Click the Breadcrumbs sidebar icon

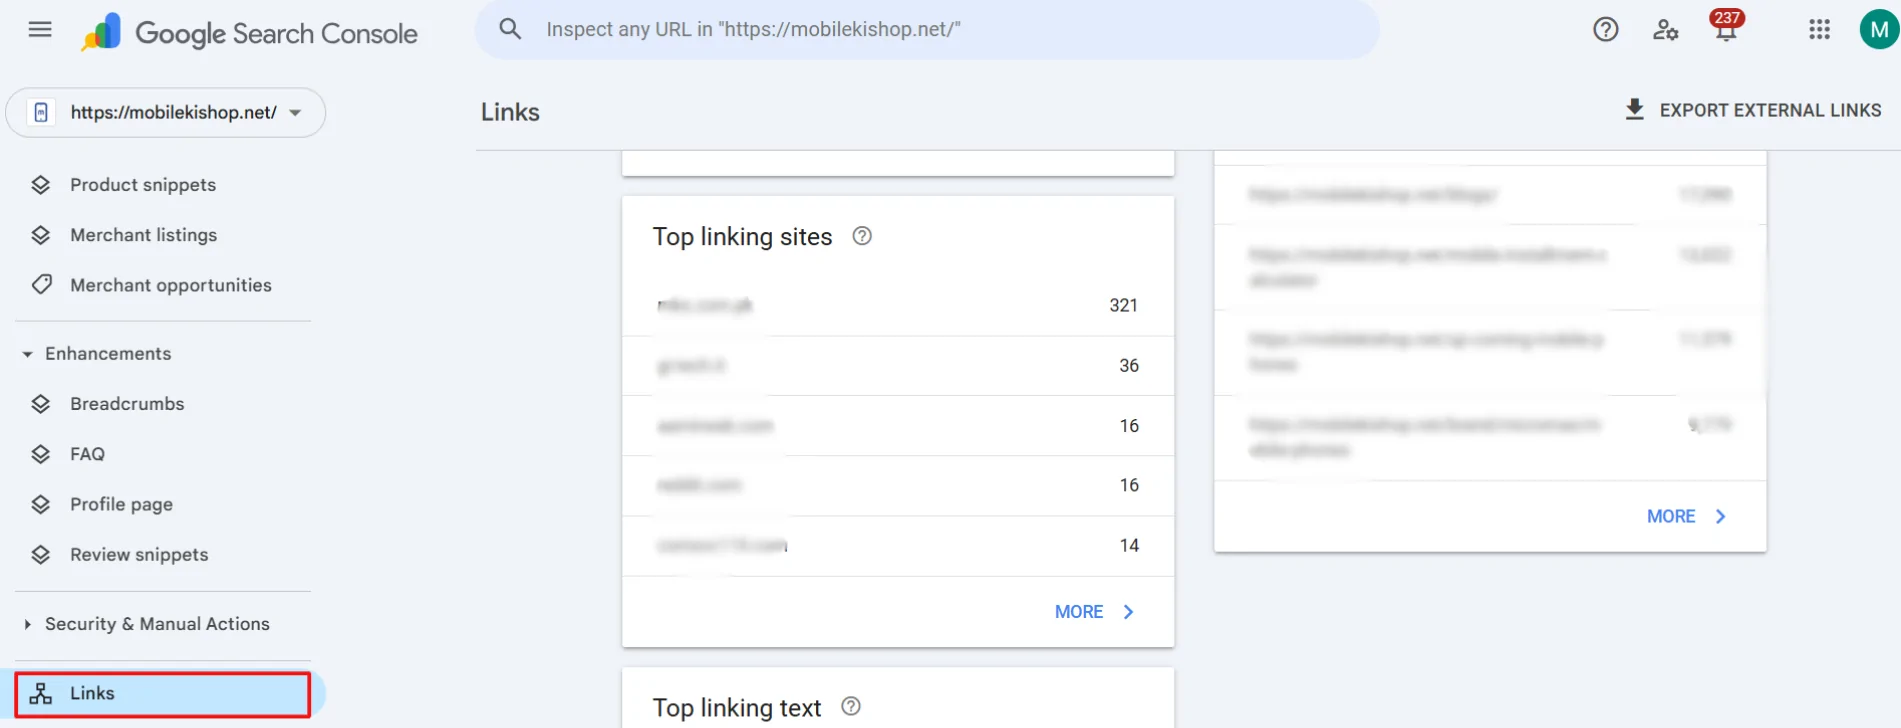click(x=41, y=403)
